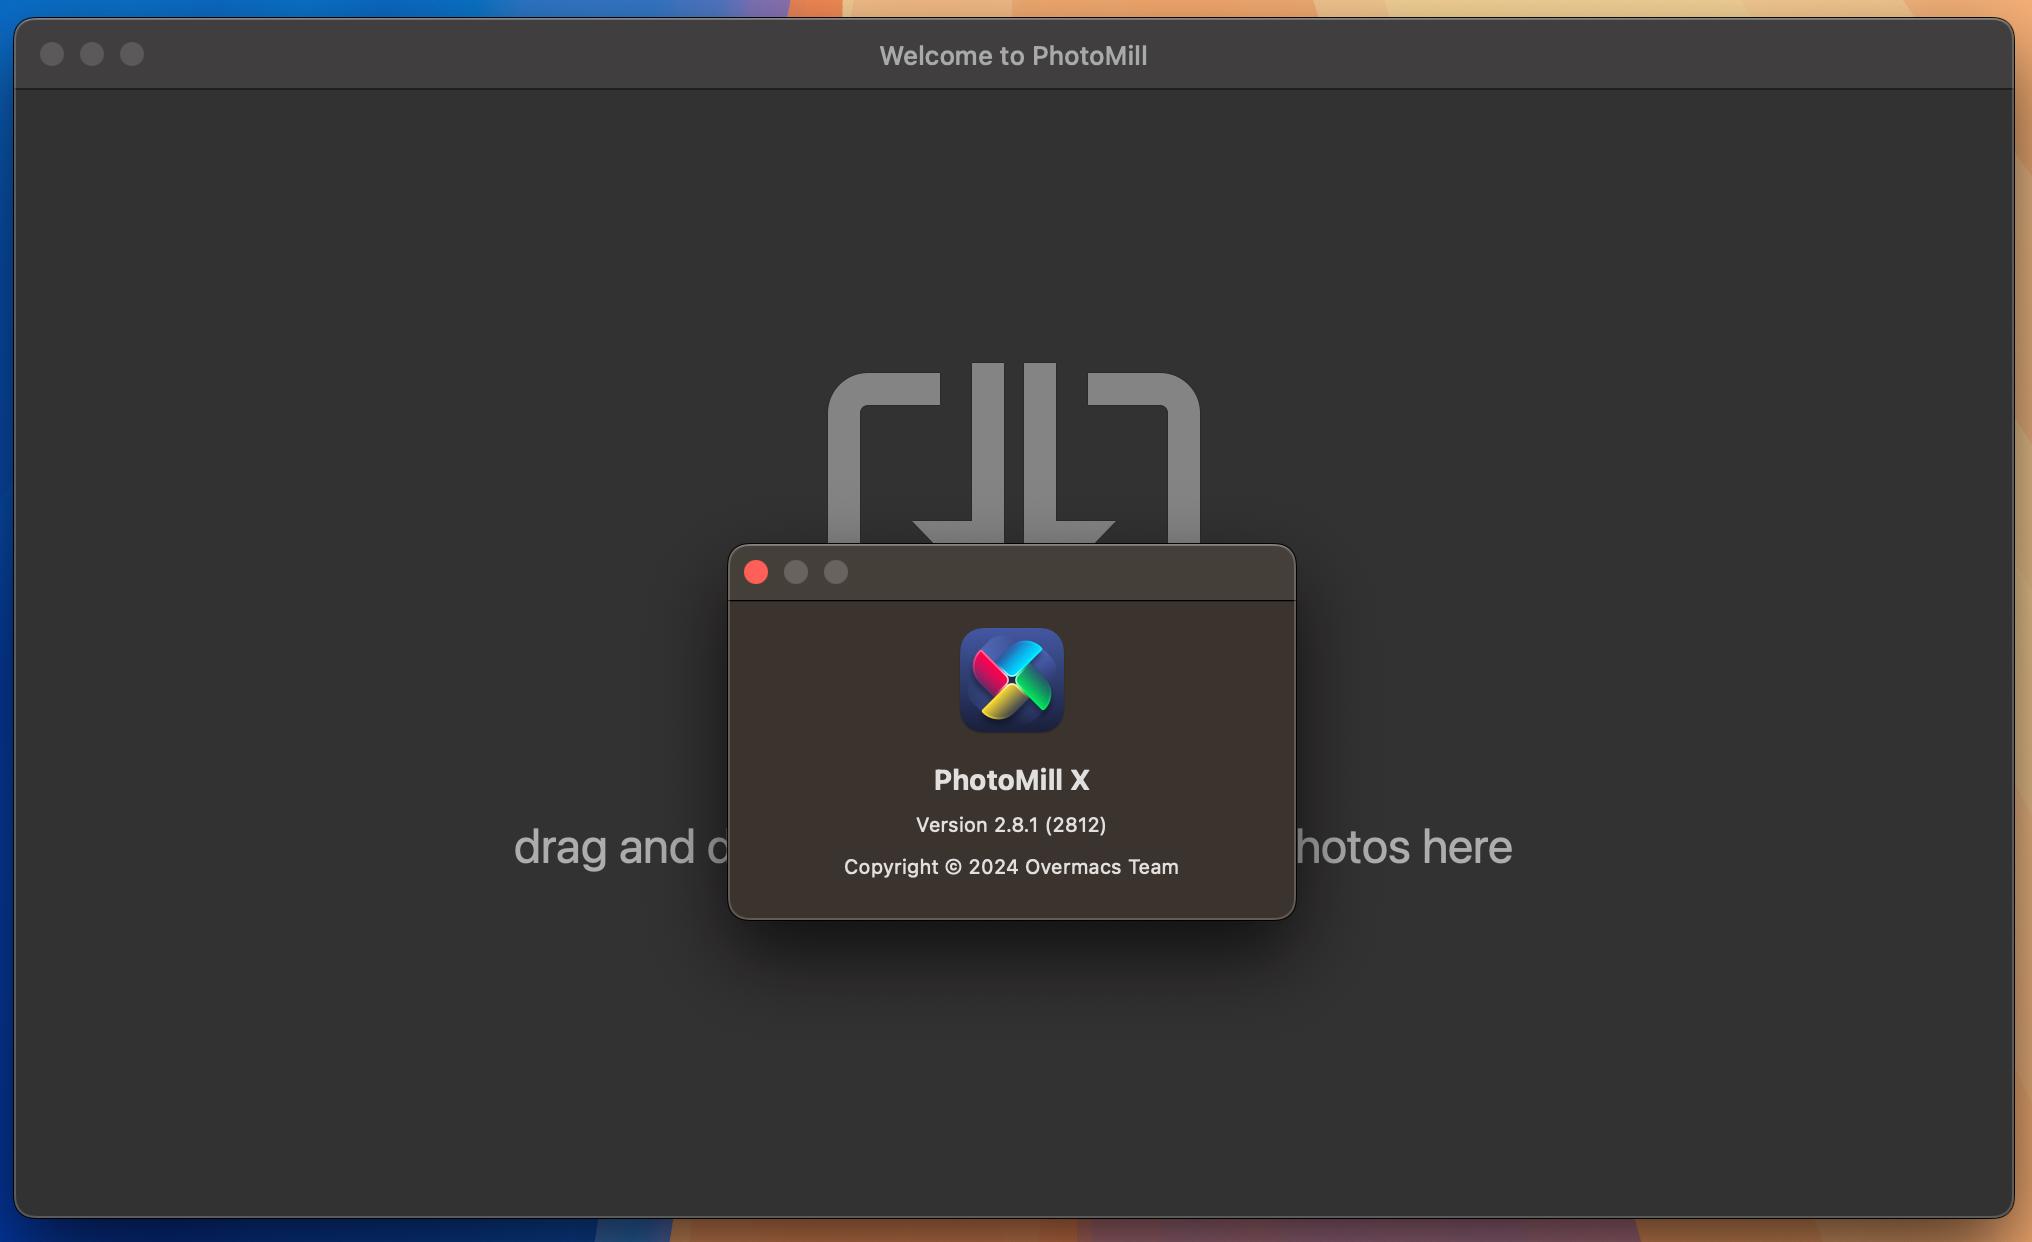2032x1242 pixels.
Task: Select the "PhotoMill X" title text
Action: click(1012, 780)
